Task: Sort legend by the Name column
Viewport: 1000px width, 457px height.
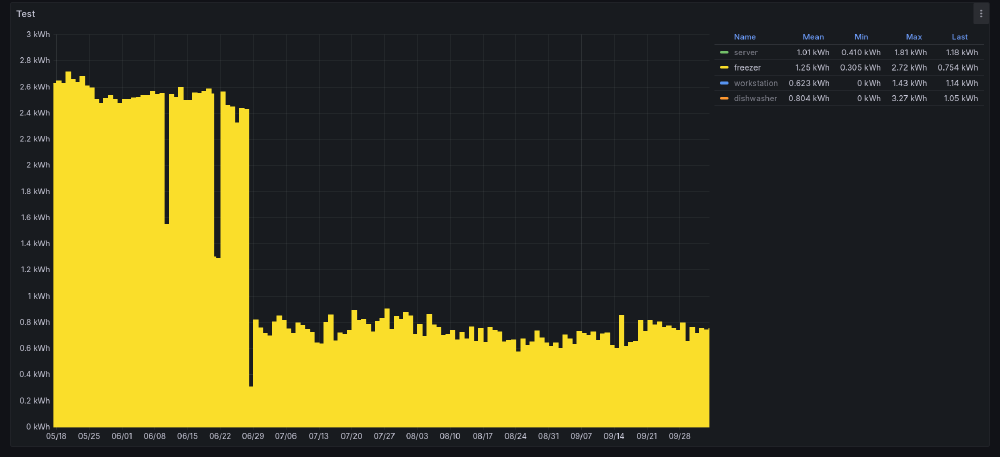Action: point(745,37)
